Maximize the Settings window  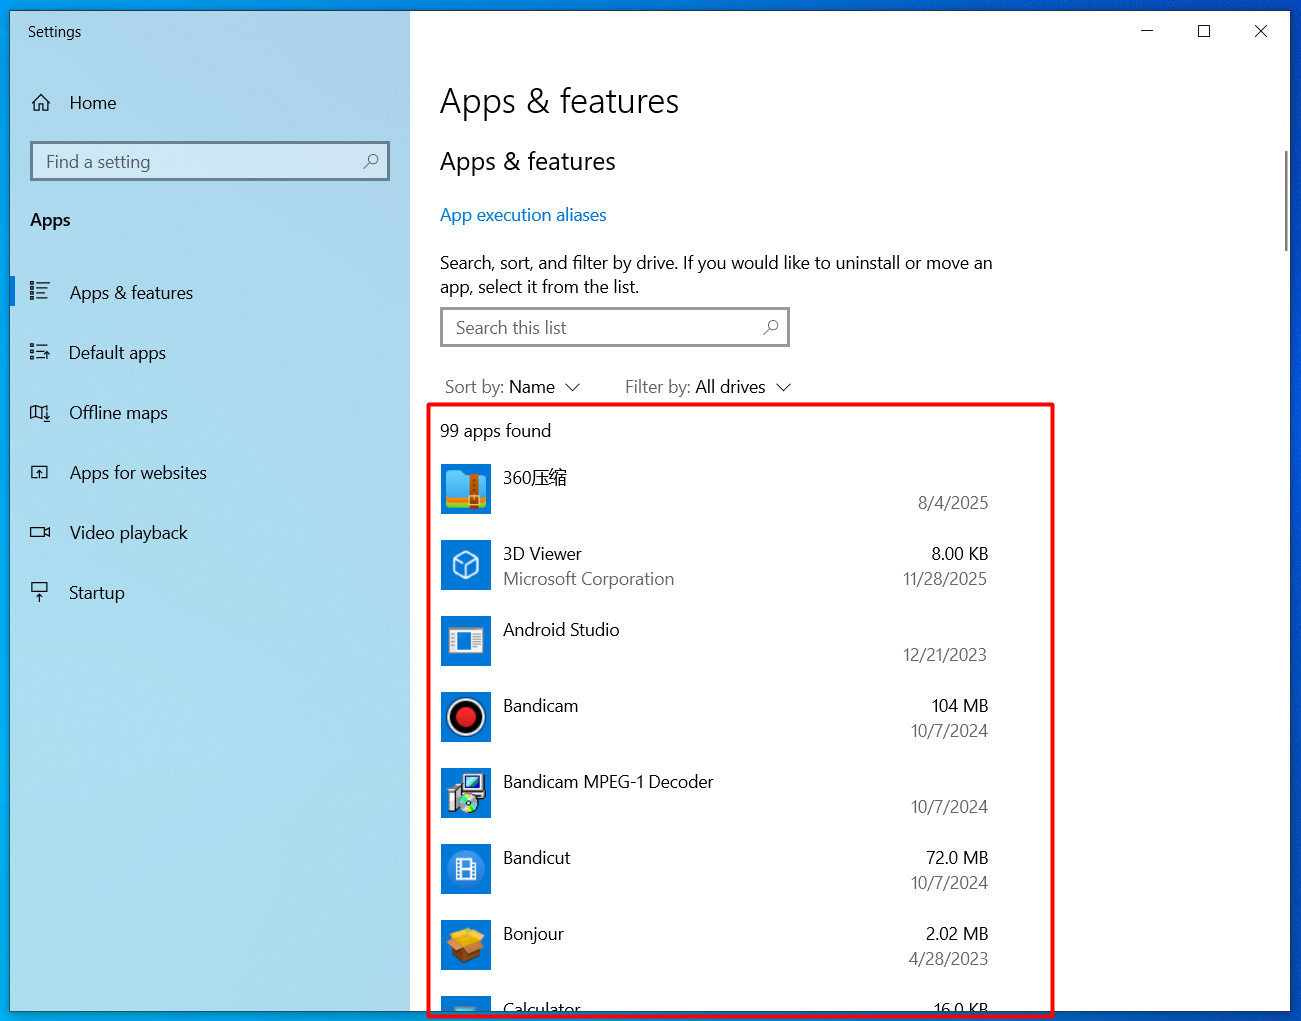(1204, 31)
